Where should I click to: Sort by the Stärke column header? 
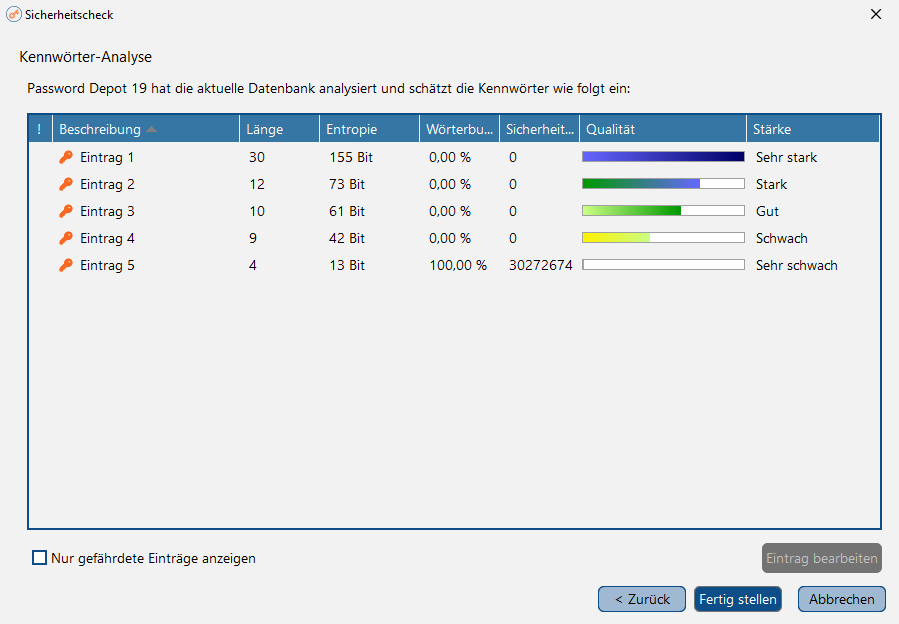[813, 129]
